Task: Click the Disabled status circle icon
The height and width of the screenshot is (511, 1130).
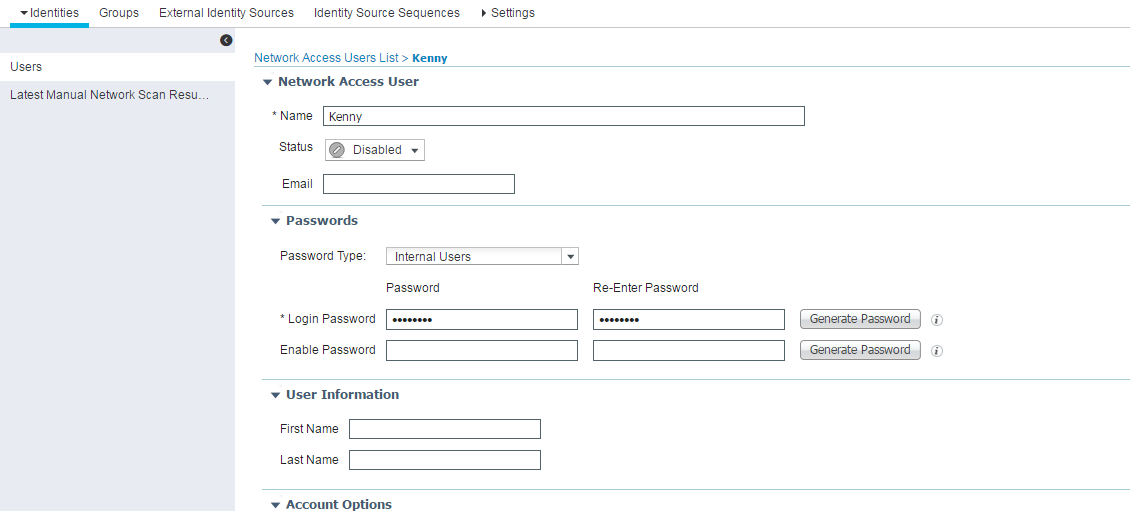Action: point(337,150)
